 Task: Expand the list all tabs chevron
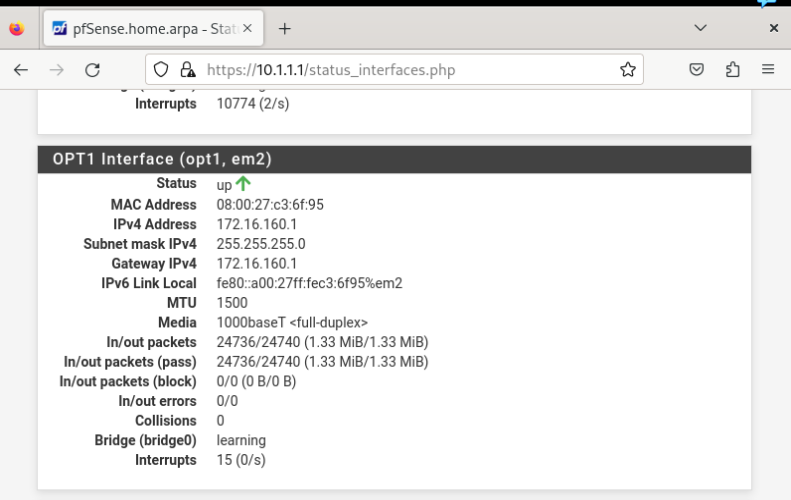pos(700,28)
